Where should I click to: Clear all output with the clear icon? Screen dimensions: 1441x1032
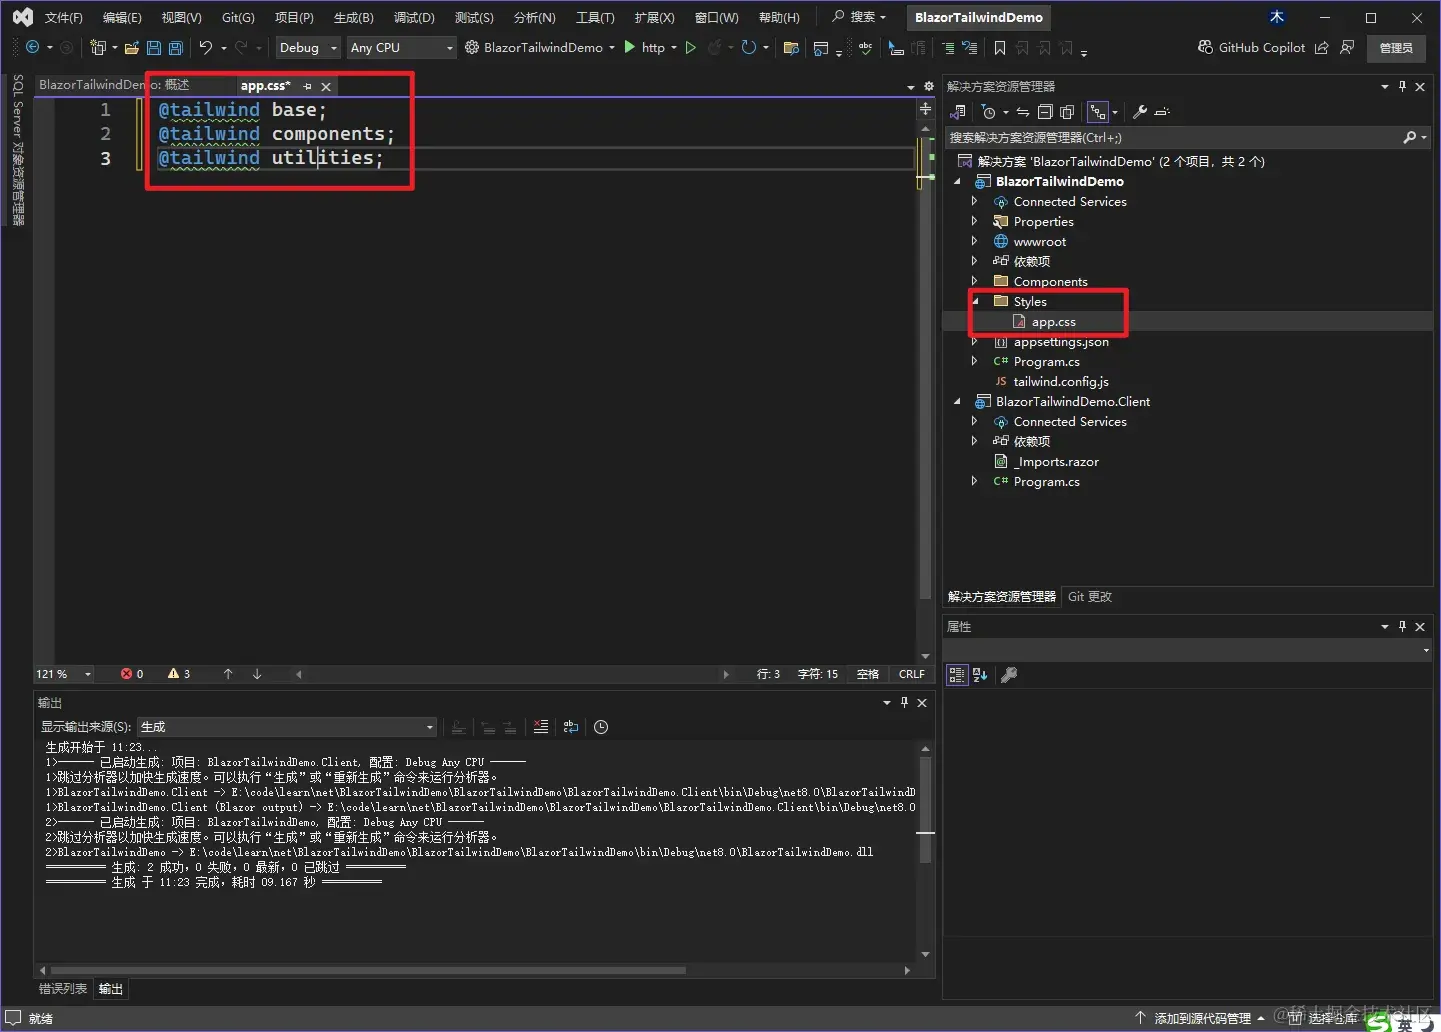tap(541, 727)
